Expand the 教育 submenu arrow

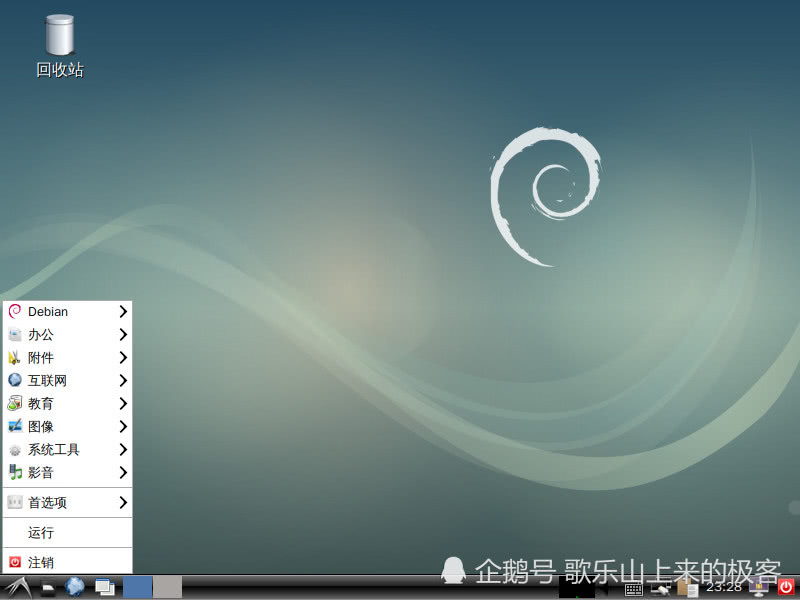point(123,404)
